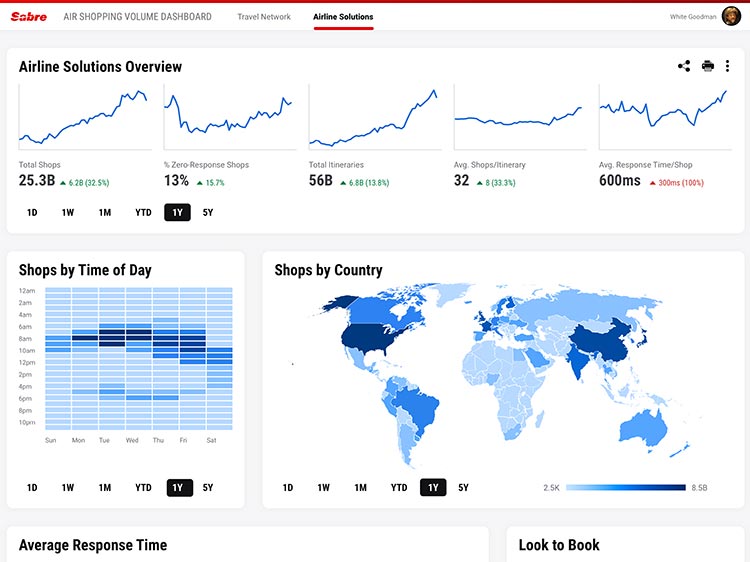Click the Sabre logo
This screenshot has height=562, width=750.
point(28,17)
